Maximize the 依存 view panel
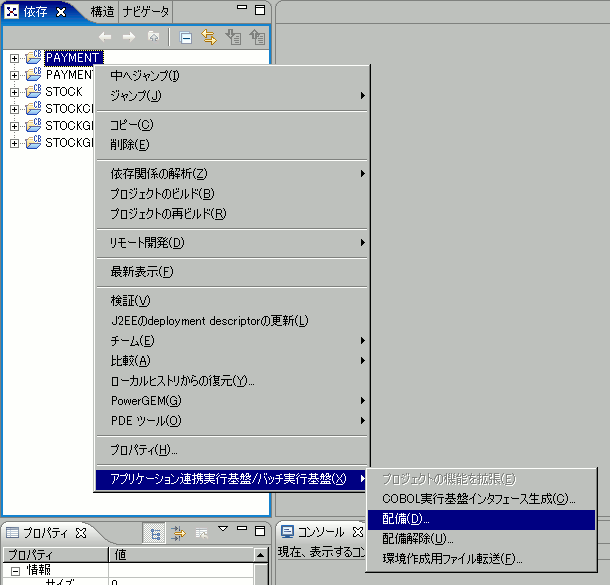This screenshot has width=610, height=585. pos(259,11)
